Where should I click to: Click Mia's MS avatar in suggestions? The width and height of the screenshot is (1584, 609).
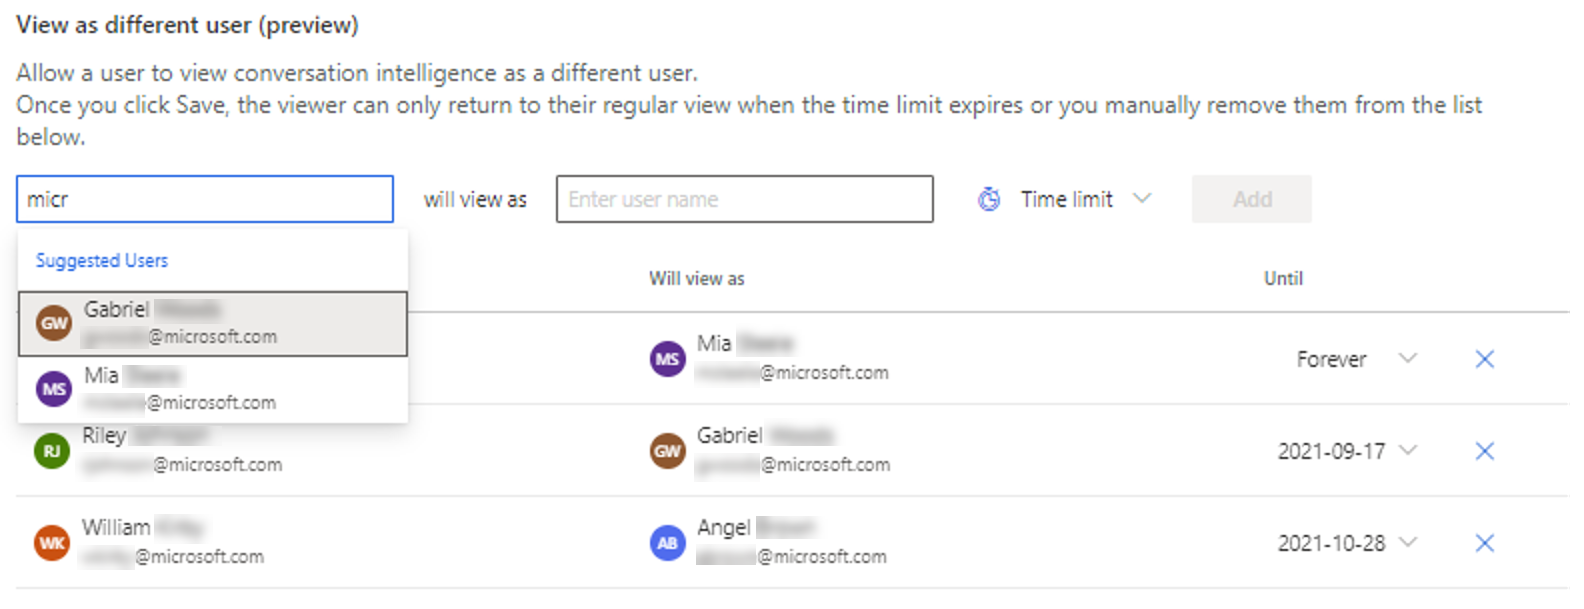coord(54,389)
